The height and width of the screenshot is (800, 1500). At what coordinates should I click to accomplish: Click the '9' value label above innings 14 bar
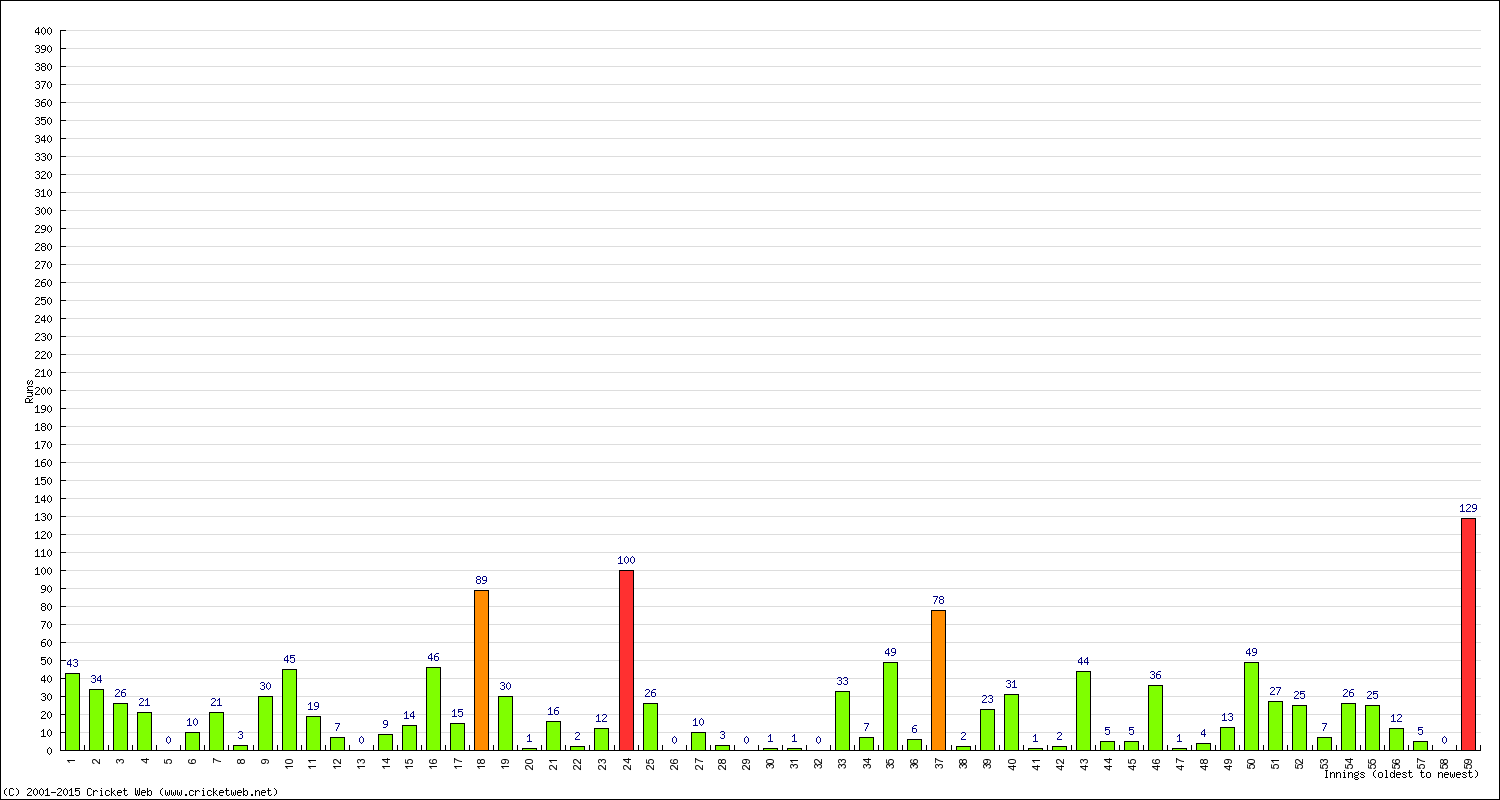tap(385, 724)
